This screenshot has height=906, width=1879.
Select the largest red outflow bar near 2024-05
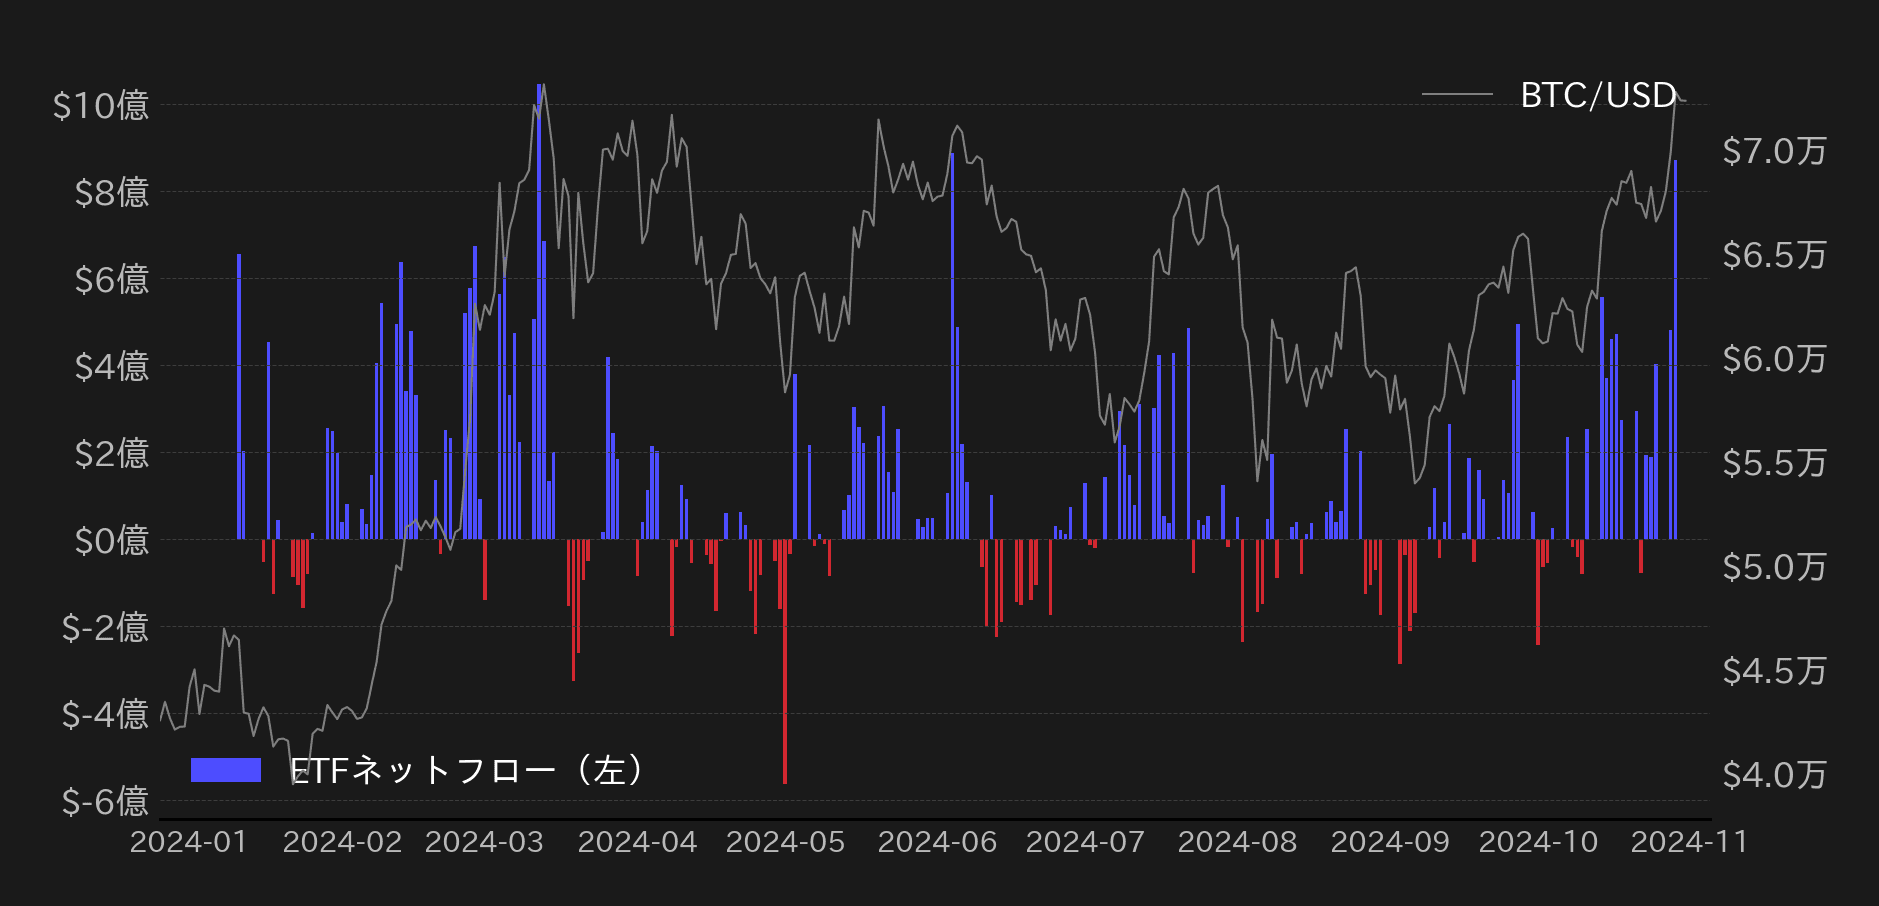[x=785, y=660]
